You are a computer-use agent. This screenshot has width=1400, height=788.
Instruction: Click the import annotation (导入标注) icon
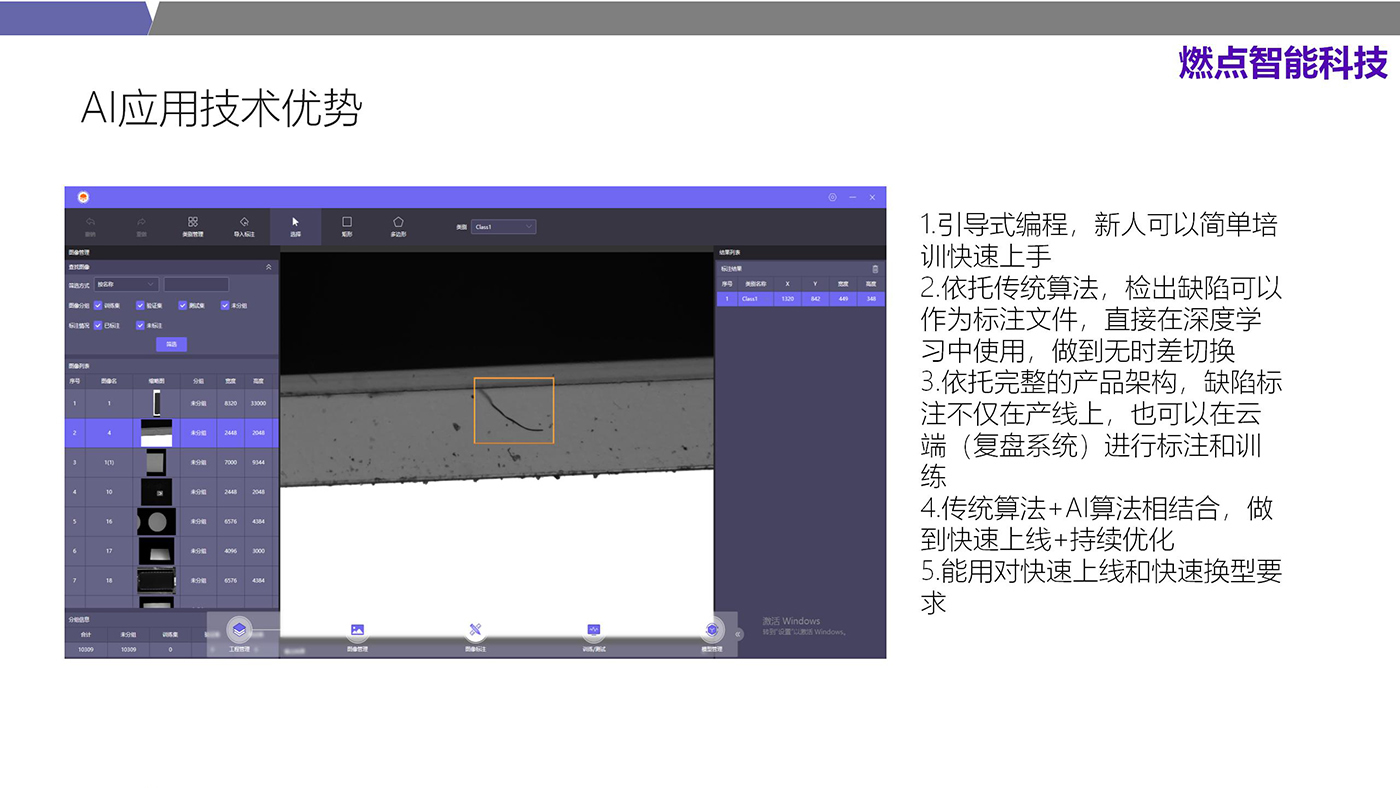(244, 225)
